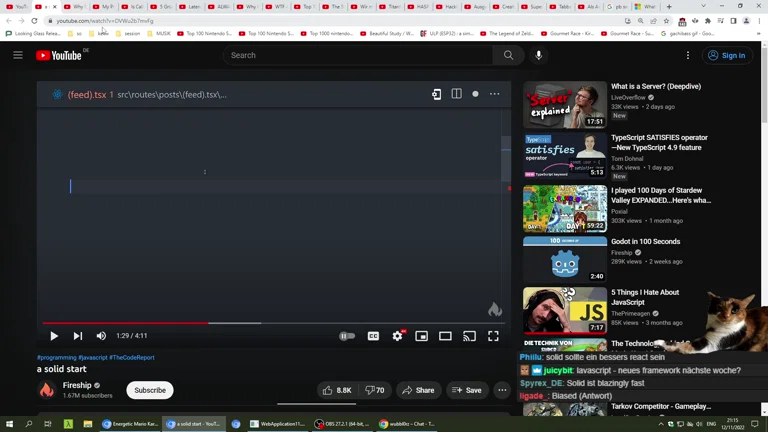The height and width of the screenshot is (432, 768).
Task: Cast video to TV
Action: (469, 336)
